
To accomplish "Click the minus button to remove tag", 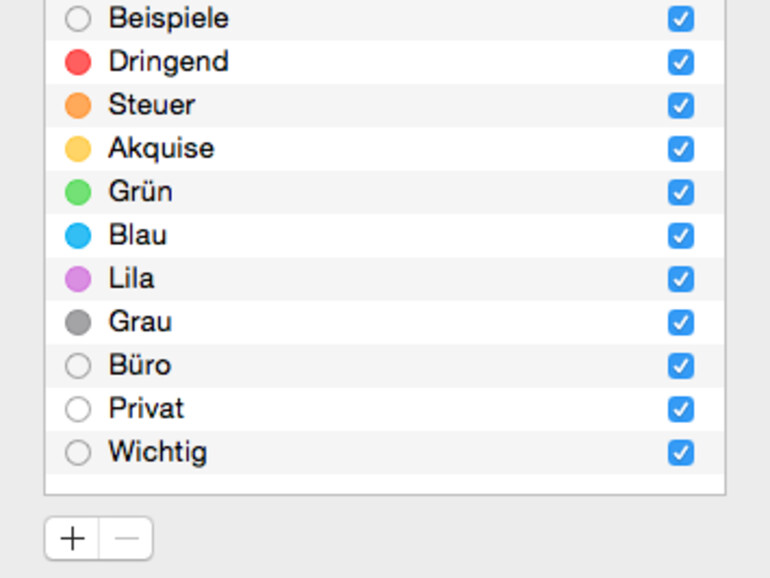I will (126, 539).
